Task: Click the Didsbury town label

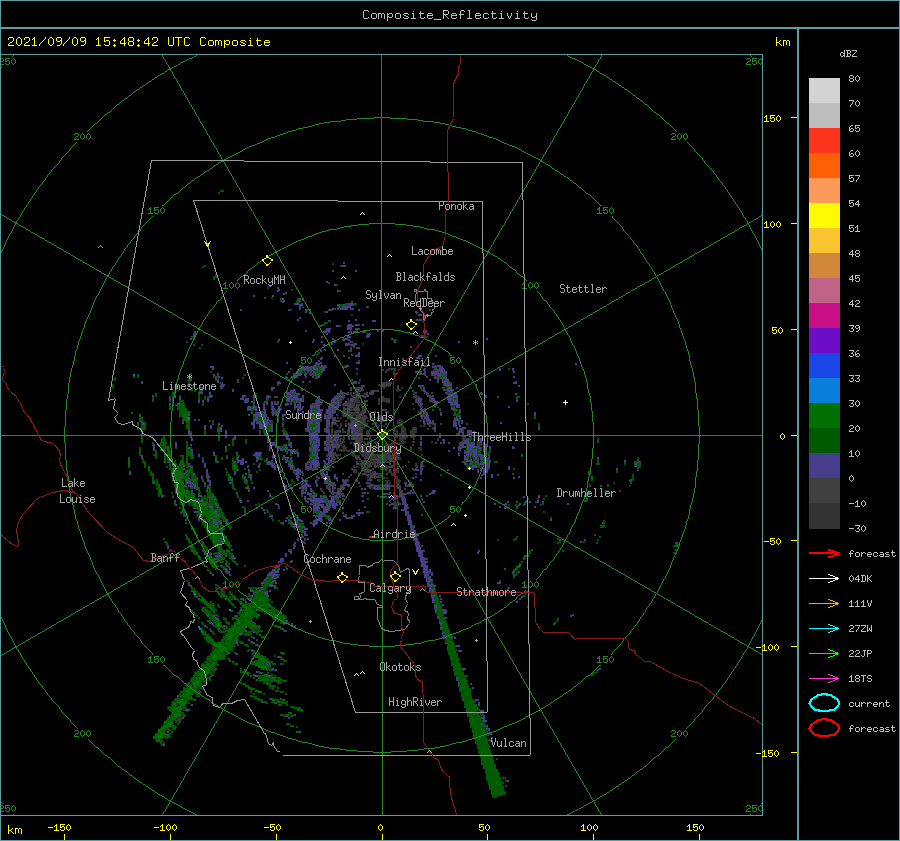Action: pos(377,448)
